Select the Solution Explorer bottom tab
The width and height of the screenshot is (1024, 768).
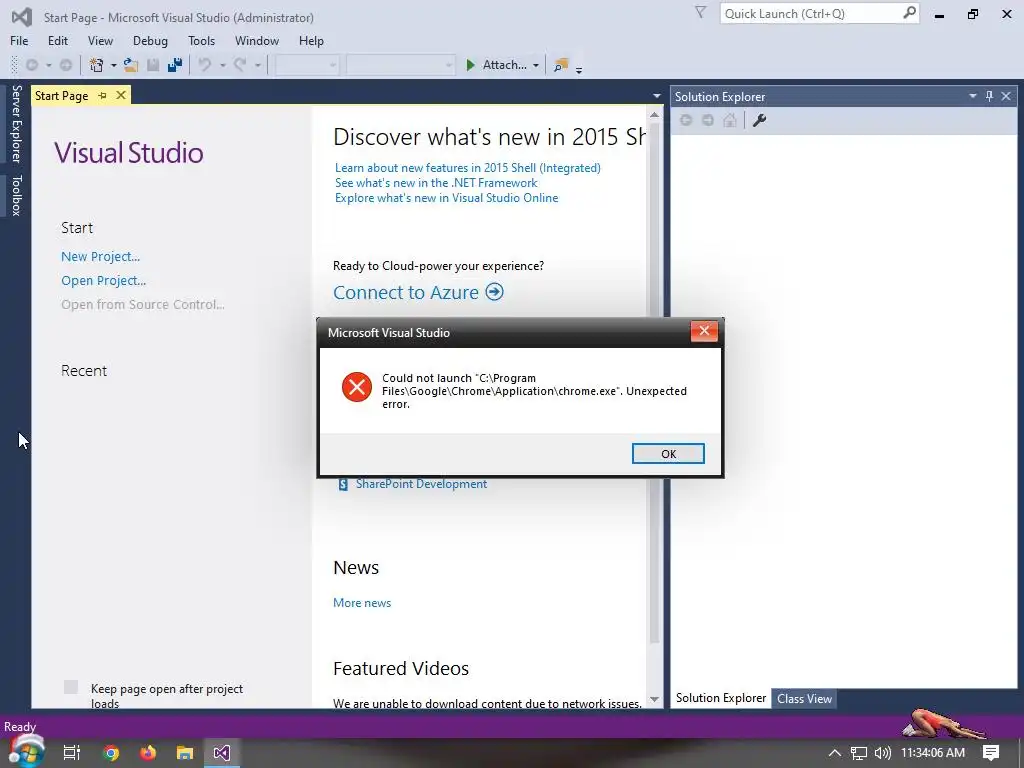[x=721, y=697]
